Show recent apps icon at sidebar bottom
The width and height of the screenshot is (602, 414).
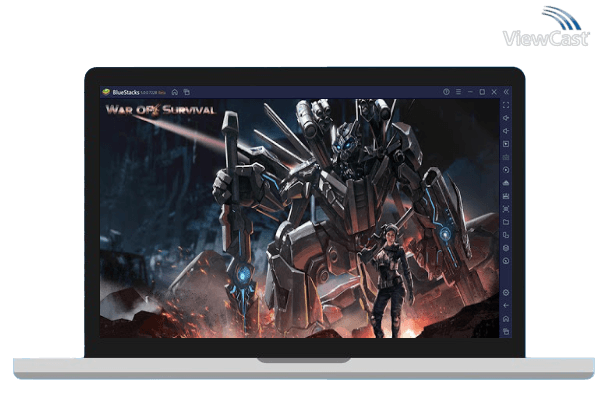click(506, 331)
